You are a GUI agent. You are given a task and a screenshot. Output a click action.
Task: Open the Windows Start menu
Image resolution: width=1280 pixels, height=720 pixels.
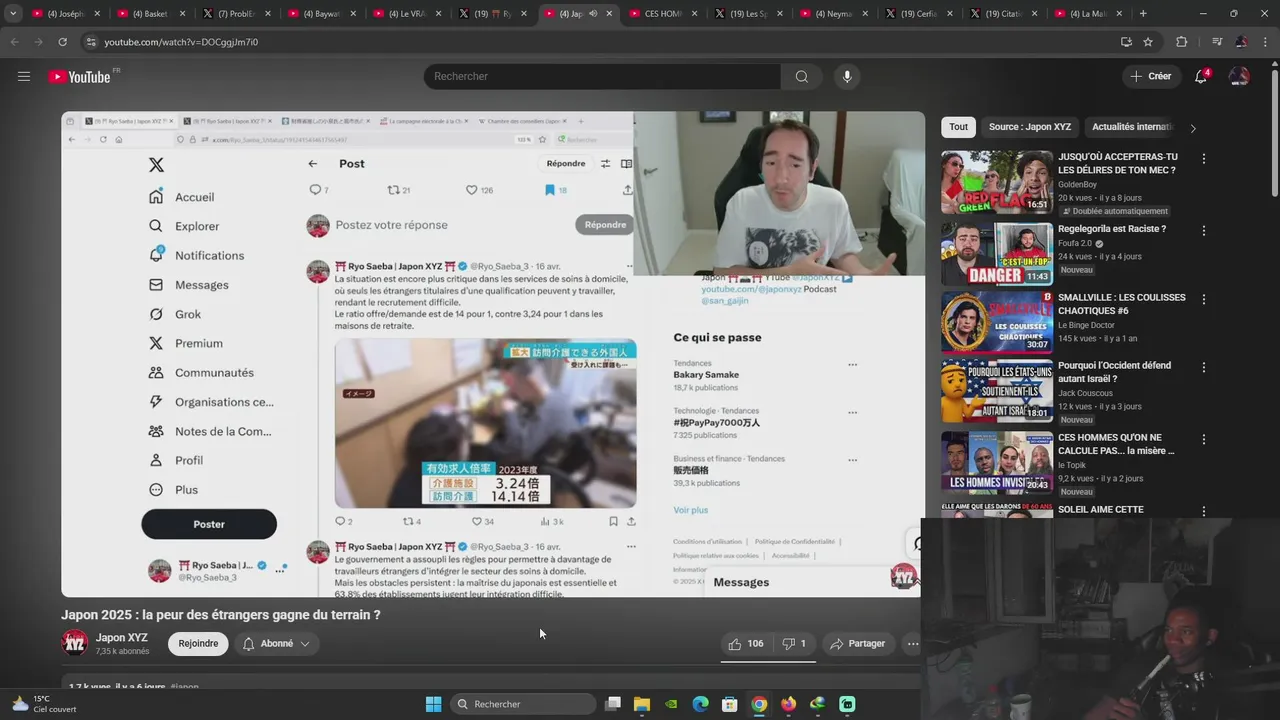point(433,704)
